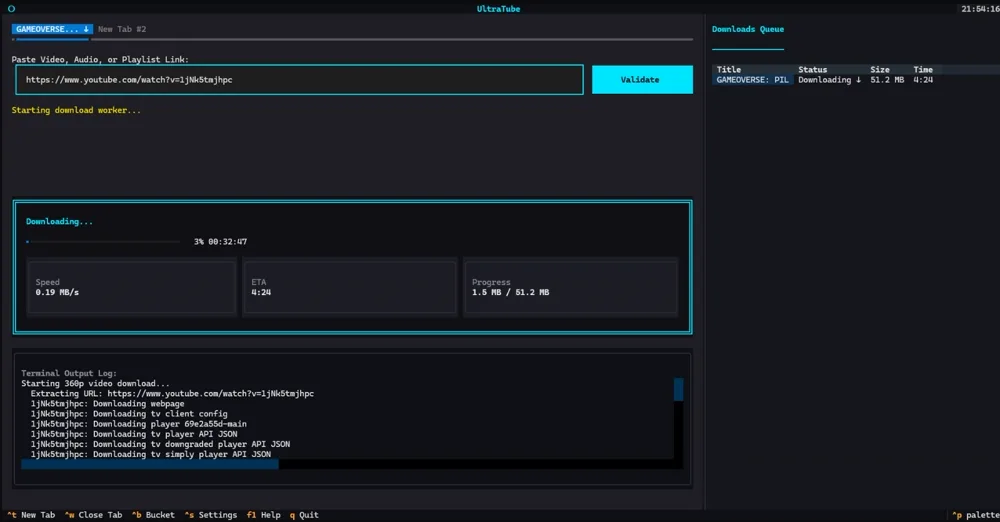Open Settings from the footer bar
Viewport: 1000px width, 522px height.
210,515
